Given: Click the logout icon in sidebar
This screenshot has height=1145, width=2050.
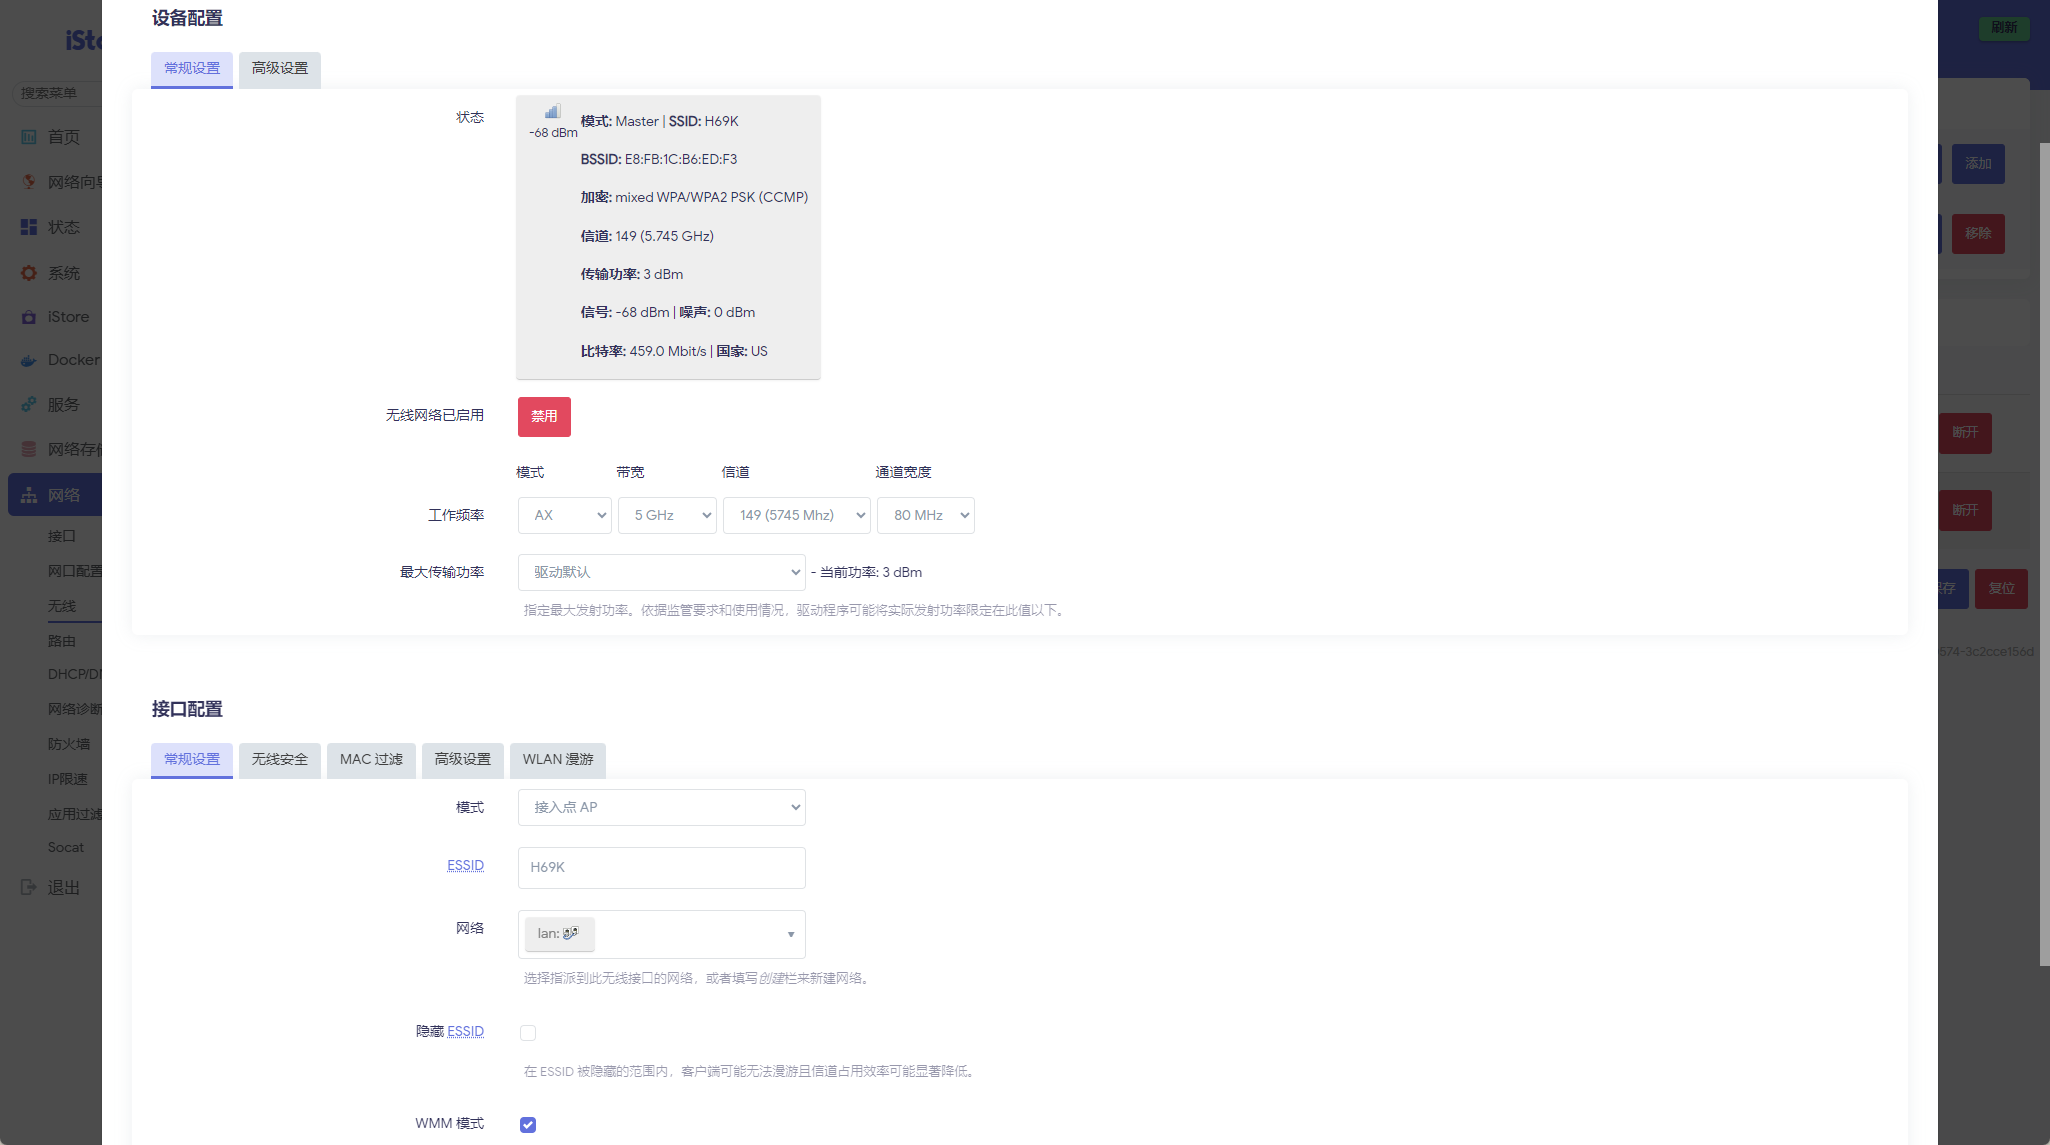Looking at the screenshot, I should point(29,887).
